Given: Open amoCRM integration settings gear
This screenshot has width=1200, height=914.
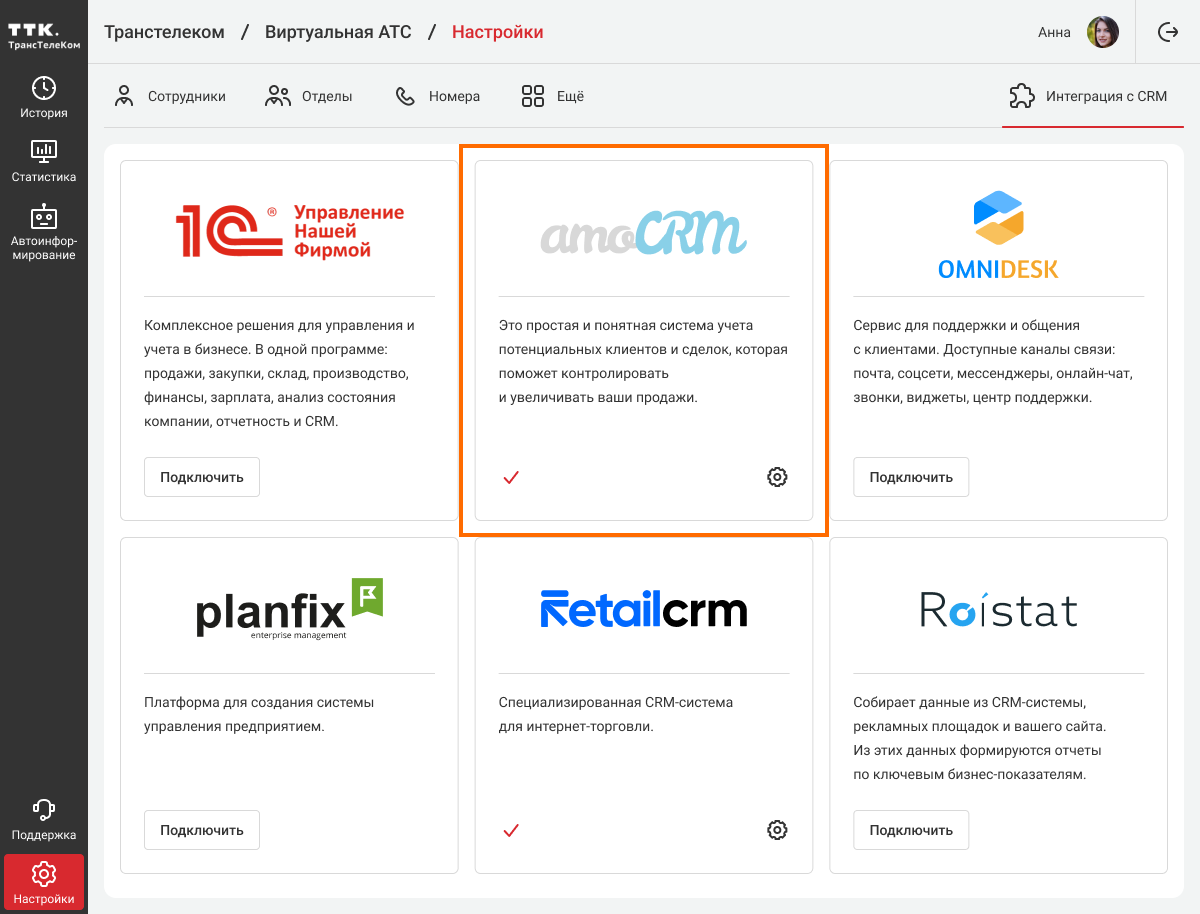Looking at the screenshot, I should (x=777, y=477).
